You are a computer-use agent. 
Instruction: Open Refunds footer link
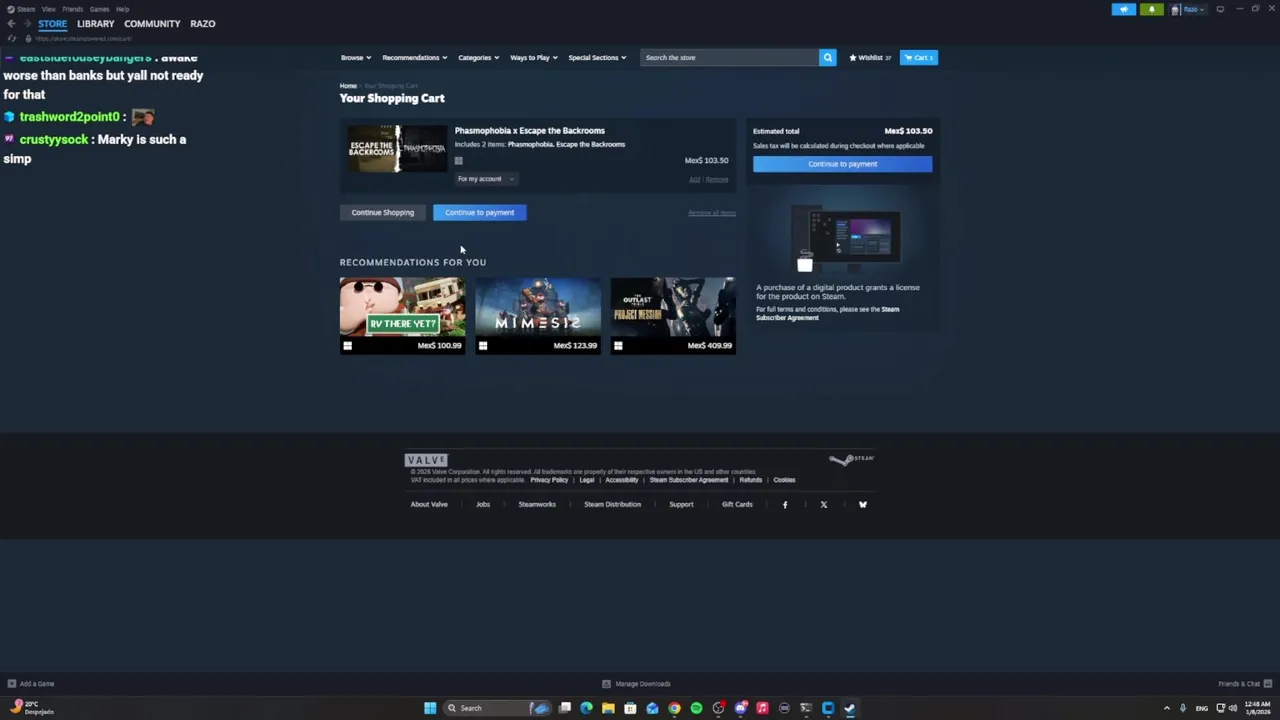point(750,480)
